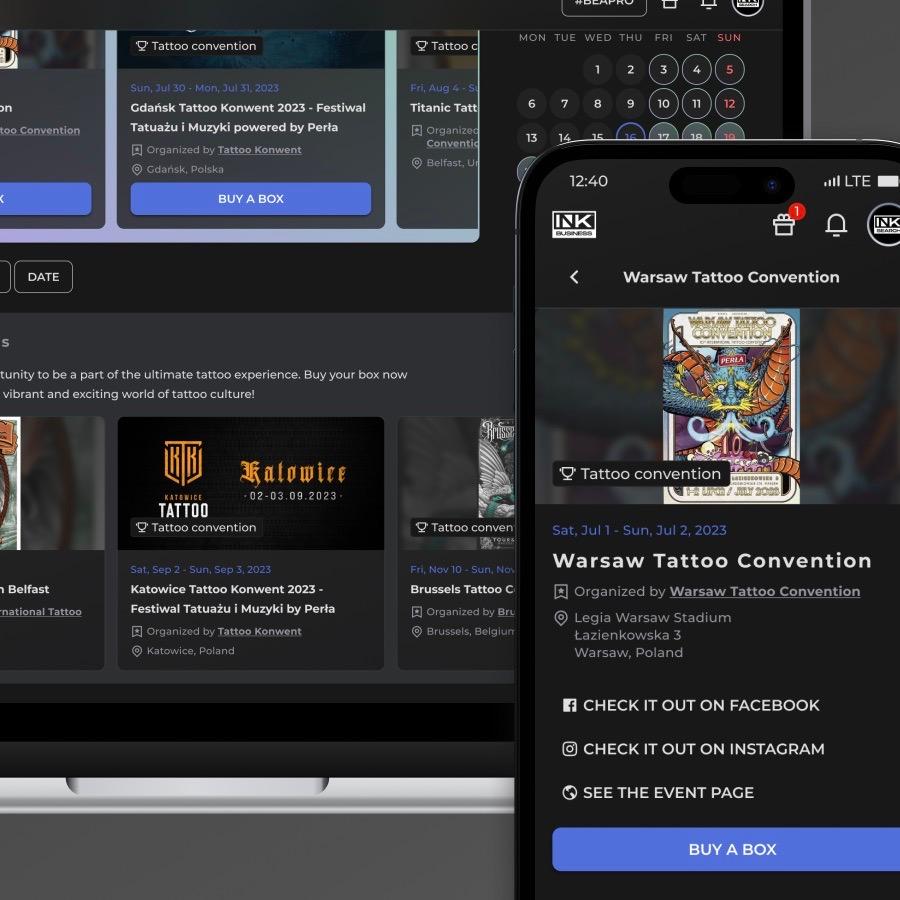The image size is (900, 900).
Task: Tap the Tattoo convention tag on the phone
Action: tap(641, 474)
